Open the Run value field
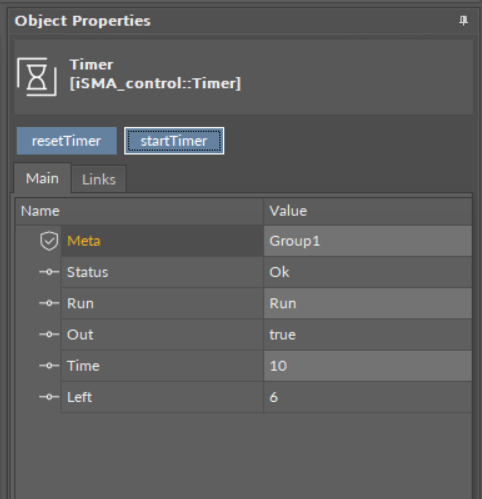This screenshot has height=499, width=482. pyautogui.click(x=368, y=303)
